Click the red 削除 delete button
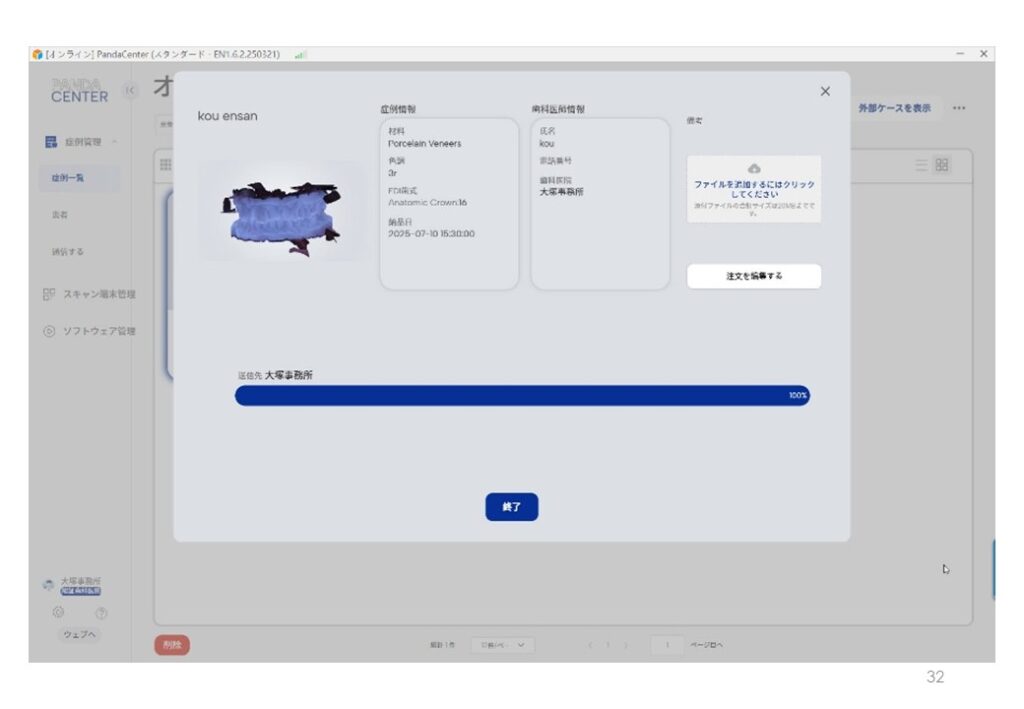Viewport: 1024px width, 709px height. coord(171,645)
